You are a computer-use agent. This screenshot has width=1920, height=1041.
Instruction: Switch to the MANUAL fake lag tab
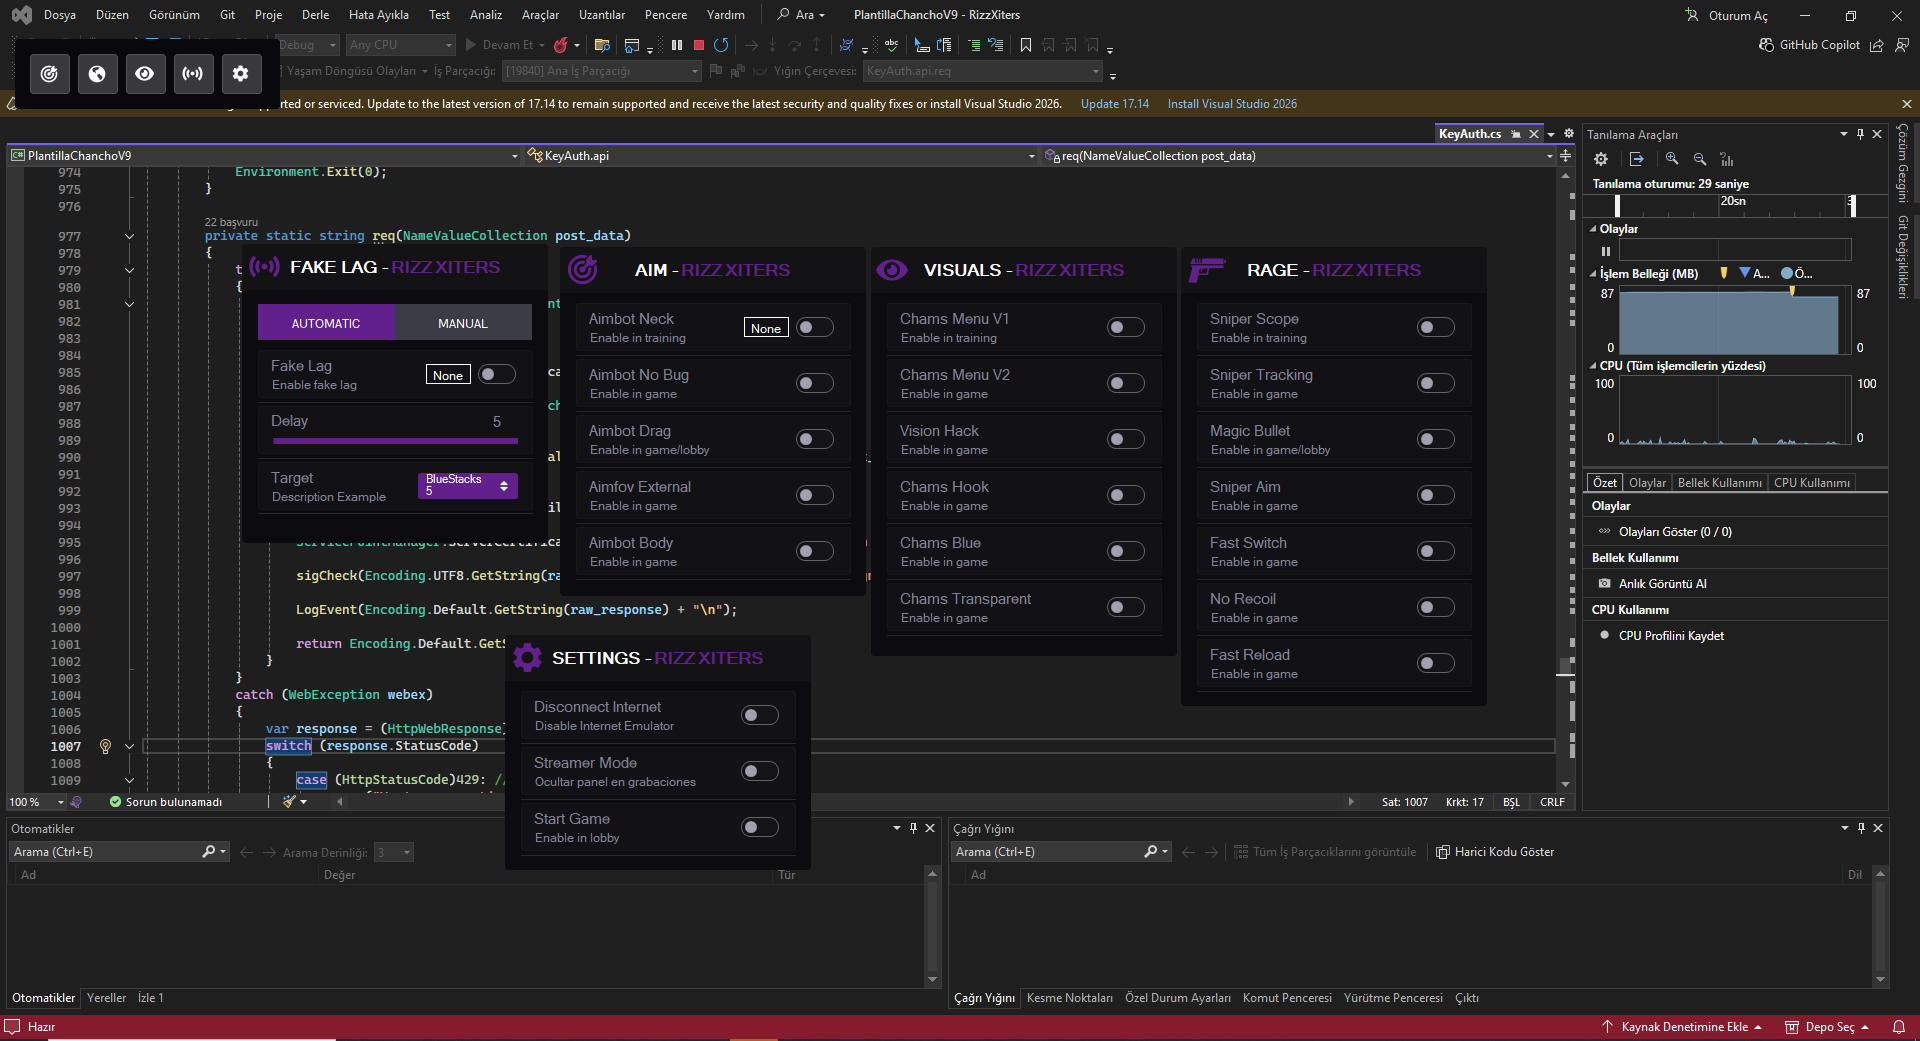463,323
